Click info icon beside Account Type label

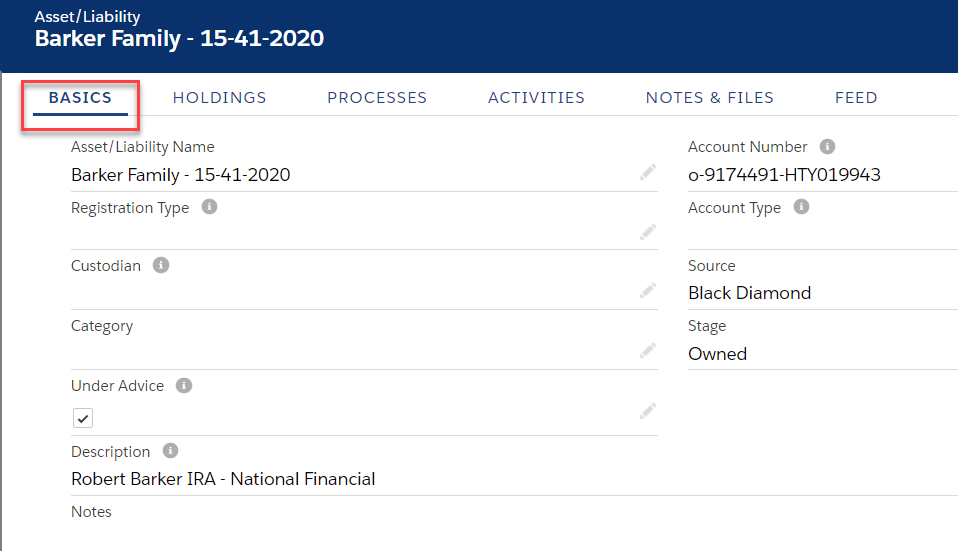point(801,207)
